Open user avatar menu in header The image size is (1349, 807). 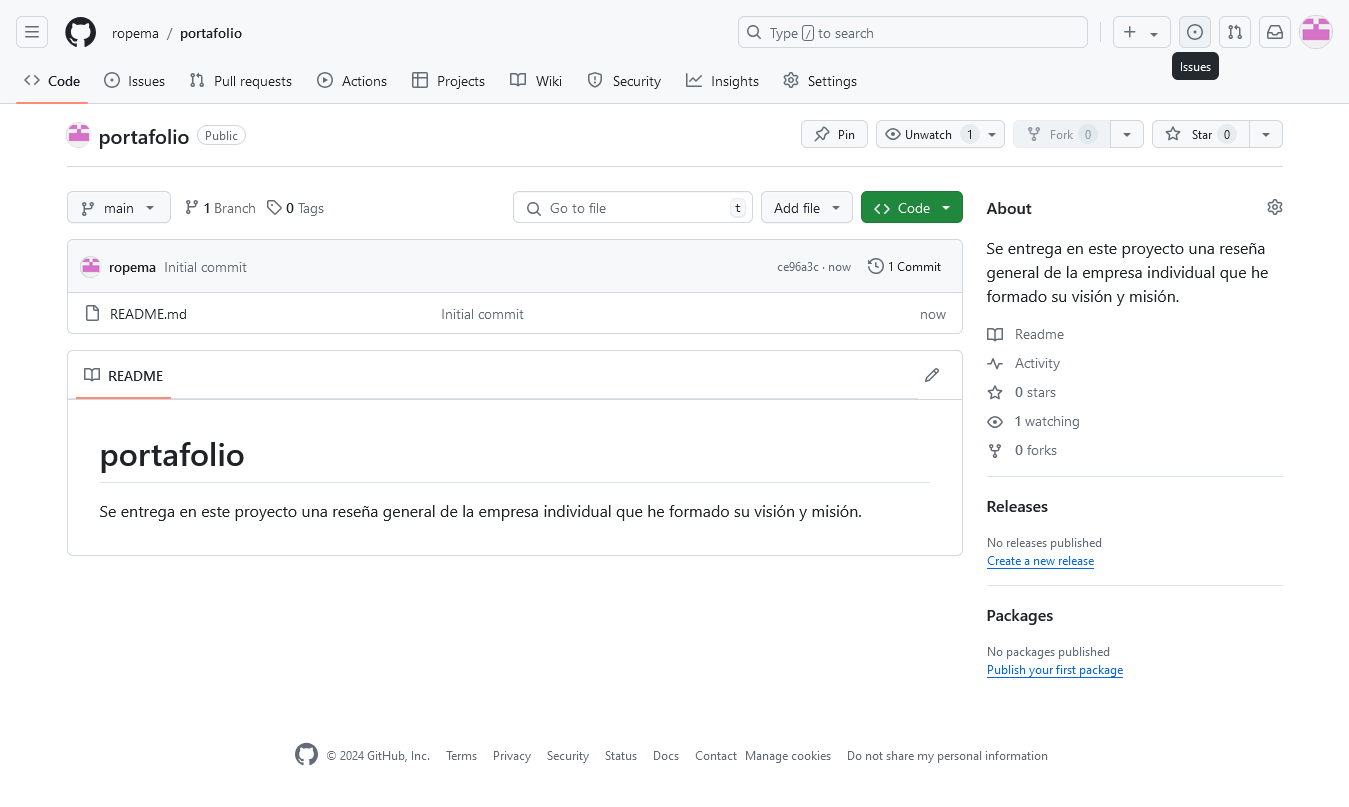click(x=1316, y=32)
